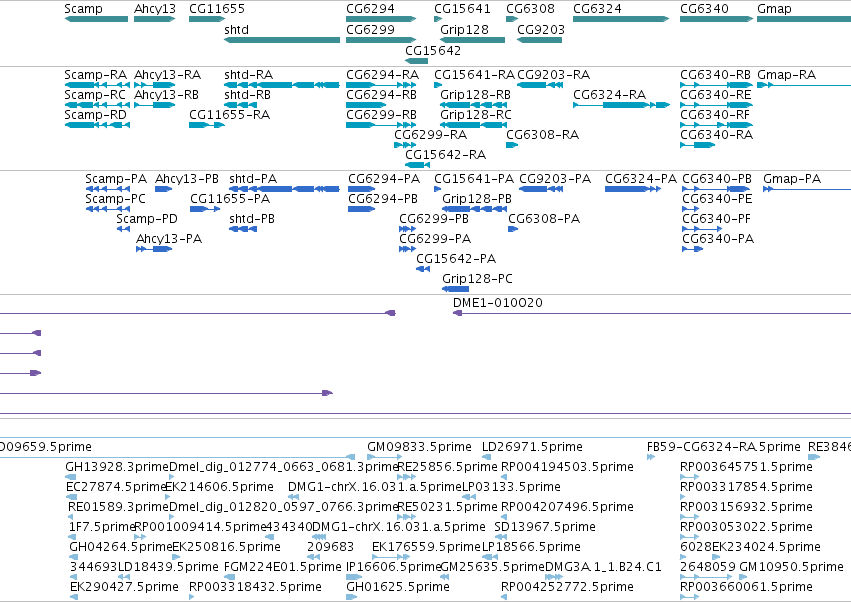Select transcript label CG6299-RA
The height and width of the screenshot is (602, 851).
(430, 135)
